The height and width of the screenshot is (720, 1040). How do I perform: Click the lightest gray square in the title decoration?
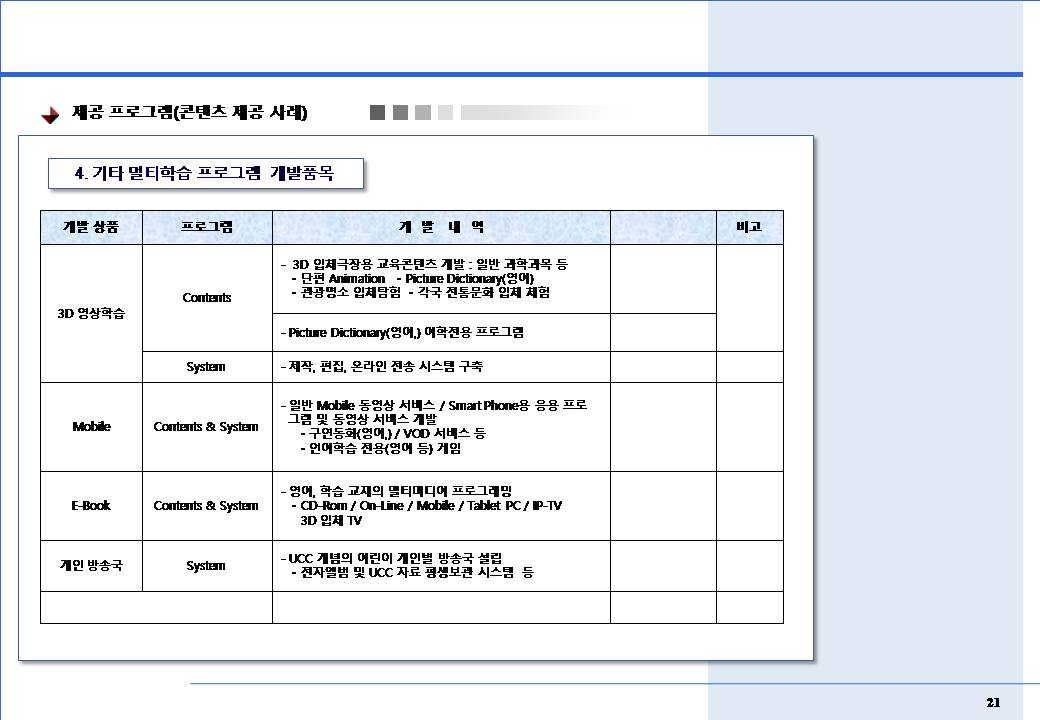point(445,113)
